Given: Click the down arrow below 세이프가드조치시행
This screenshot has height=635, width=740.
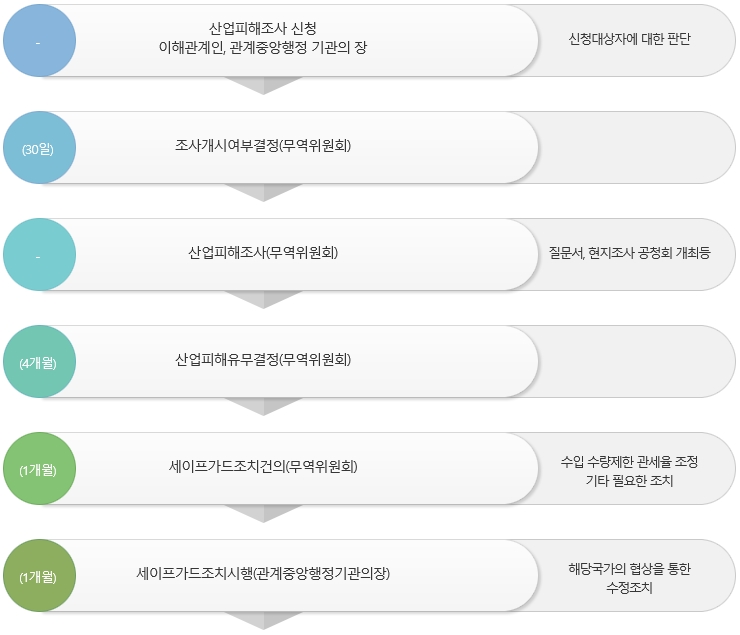Looking at the screenshot, I should [263, 621].
